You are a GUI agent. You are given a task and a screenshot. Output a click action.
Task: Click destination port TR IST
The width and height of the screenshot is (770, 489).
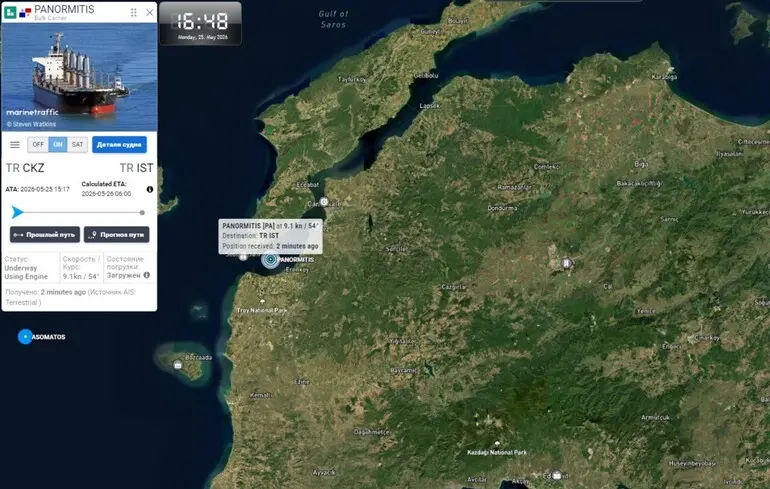pyautogui.click(x=136, y=168)
